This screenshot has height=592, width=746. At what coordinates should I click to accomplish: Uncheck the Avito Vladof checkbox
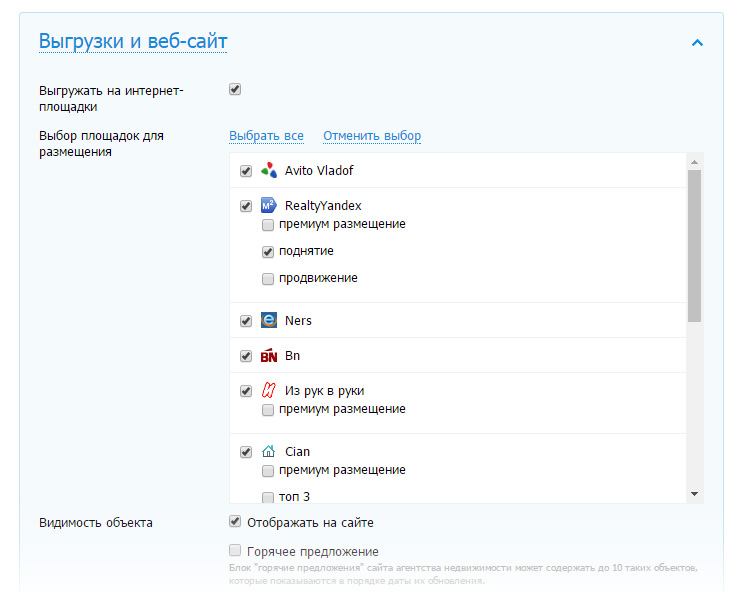coord(246,171)
